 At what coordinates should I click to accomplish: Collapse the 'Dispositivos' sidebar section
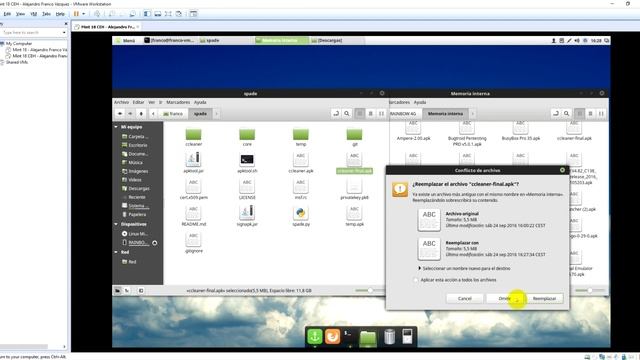click(116, 224)
